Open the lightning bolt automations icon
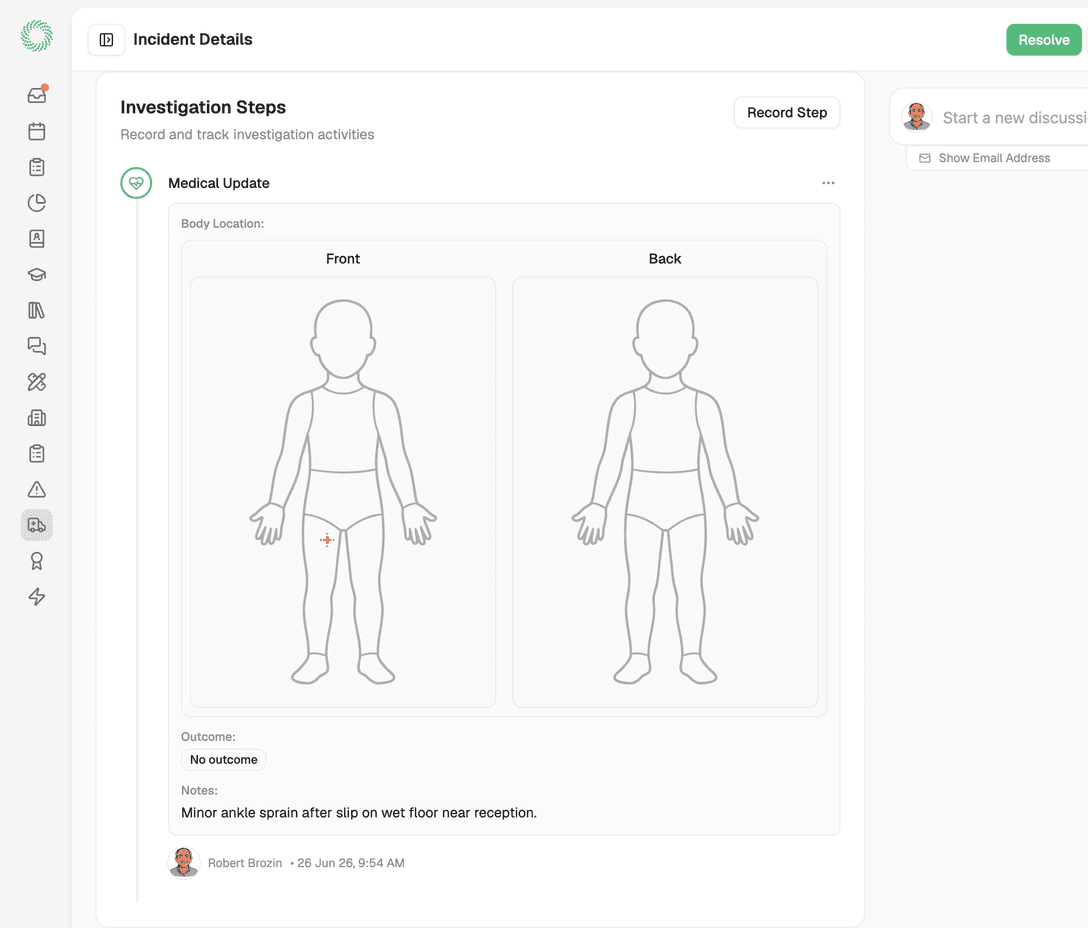Image resolution: width=1088 pixels, height=928 pixels. click(x=37, y=597)
